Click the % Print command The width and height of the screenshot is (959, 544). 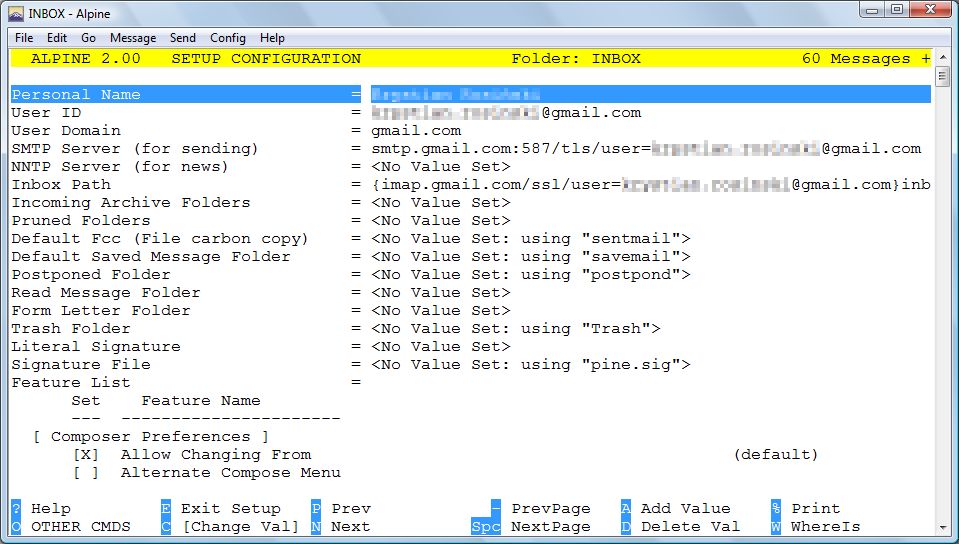coord(806,509)
